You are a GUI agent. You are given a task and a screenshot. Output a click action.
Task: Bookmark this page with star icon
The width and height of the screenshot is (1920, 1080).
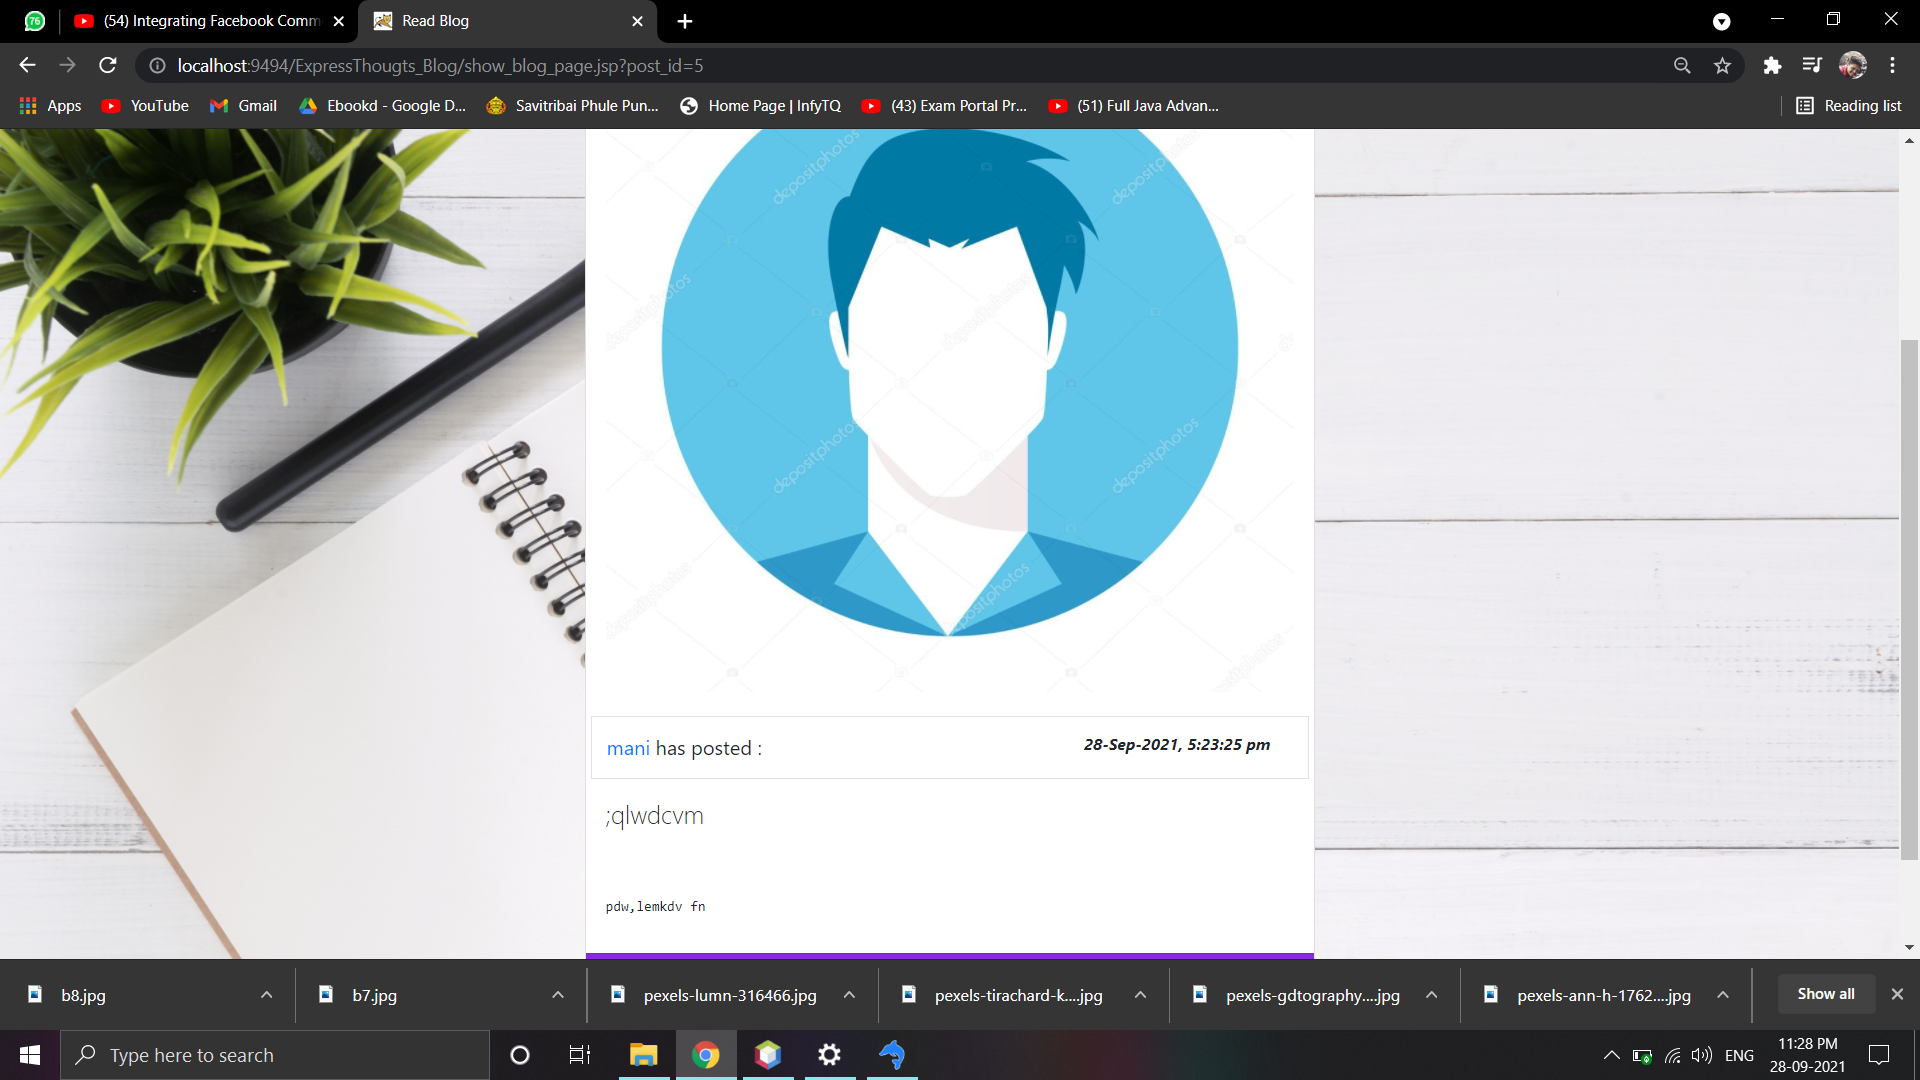click(1722, 66)
